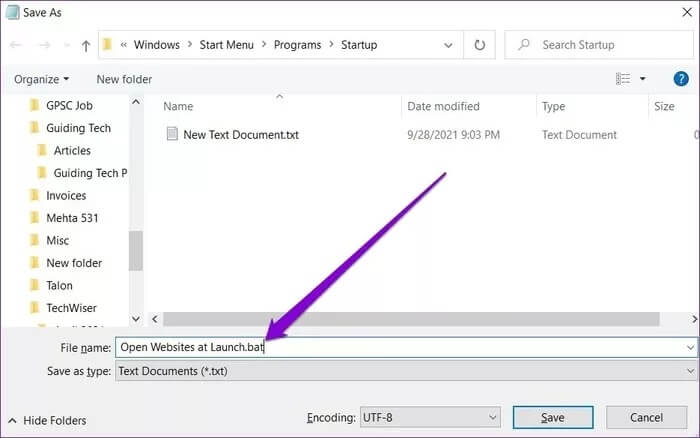Image resolution: width=700 pixels, height=438 pixels.
Task: Sort by Size column header
Action: 664,106
